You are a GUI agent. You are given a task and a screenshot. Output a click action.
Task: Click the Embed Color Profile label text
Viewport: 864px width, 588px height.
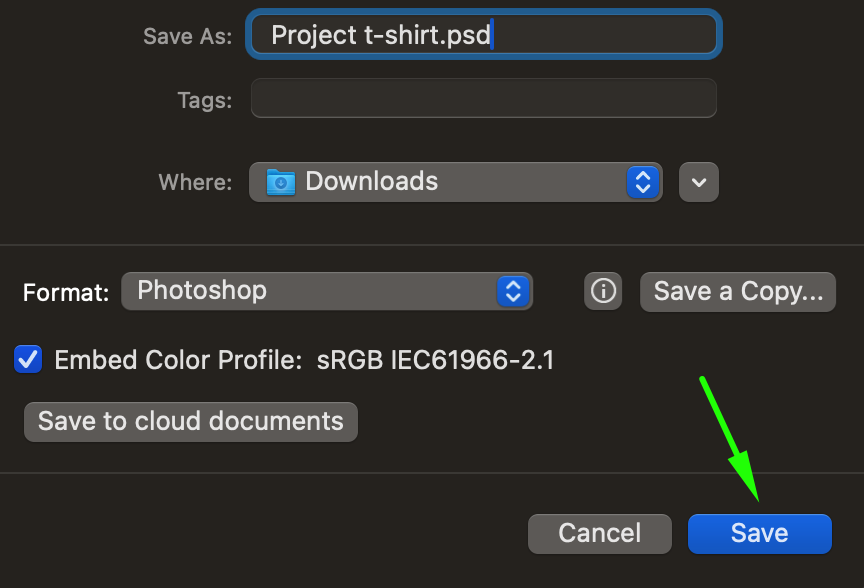coord(178,360)
